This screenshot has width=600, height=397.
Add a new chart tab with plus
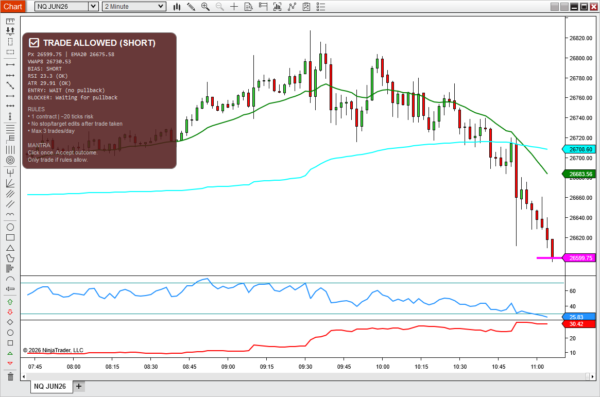(78, 386)
